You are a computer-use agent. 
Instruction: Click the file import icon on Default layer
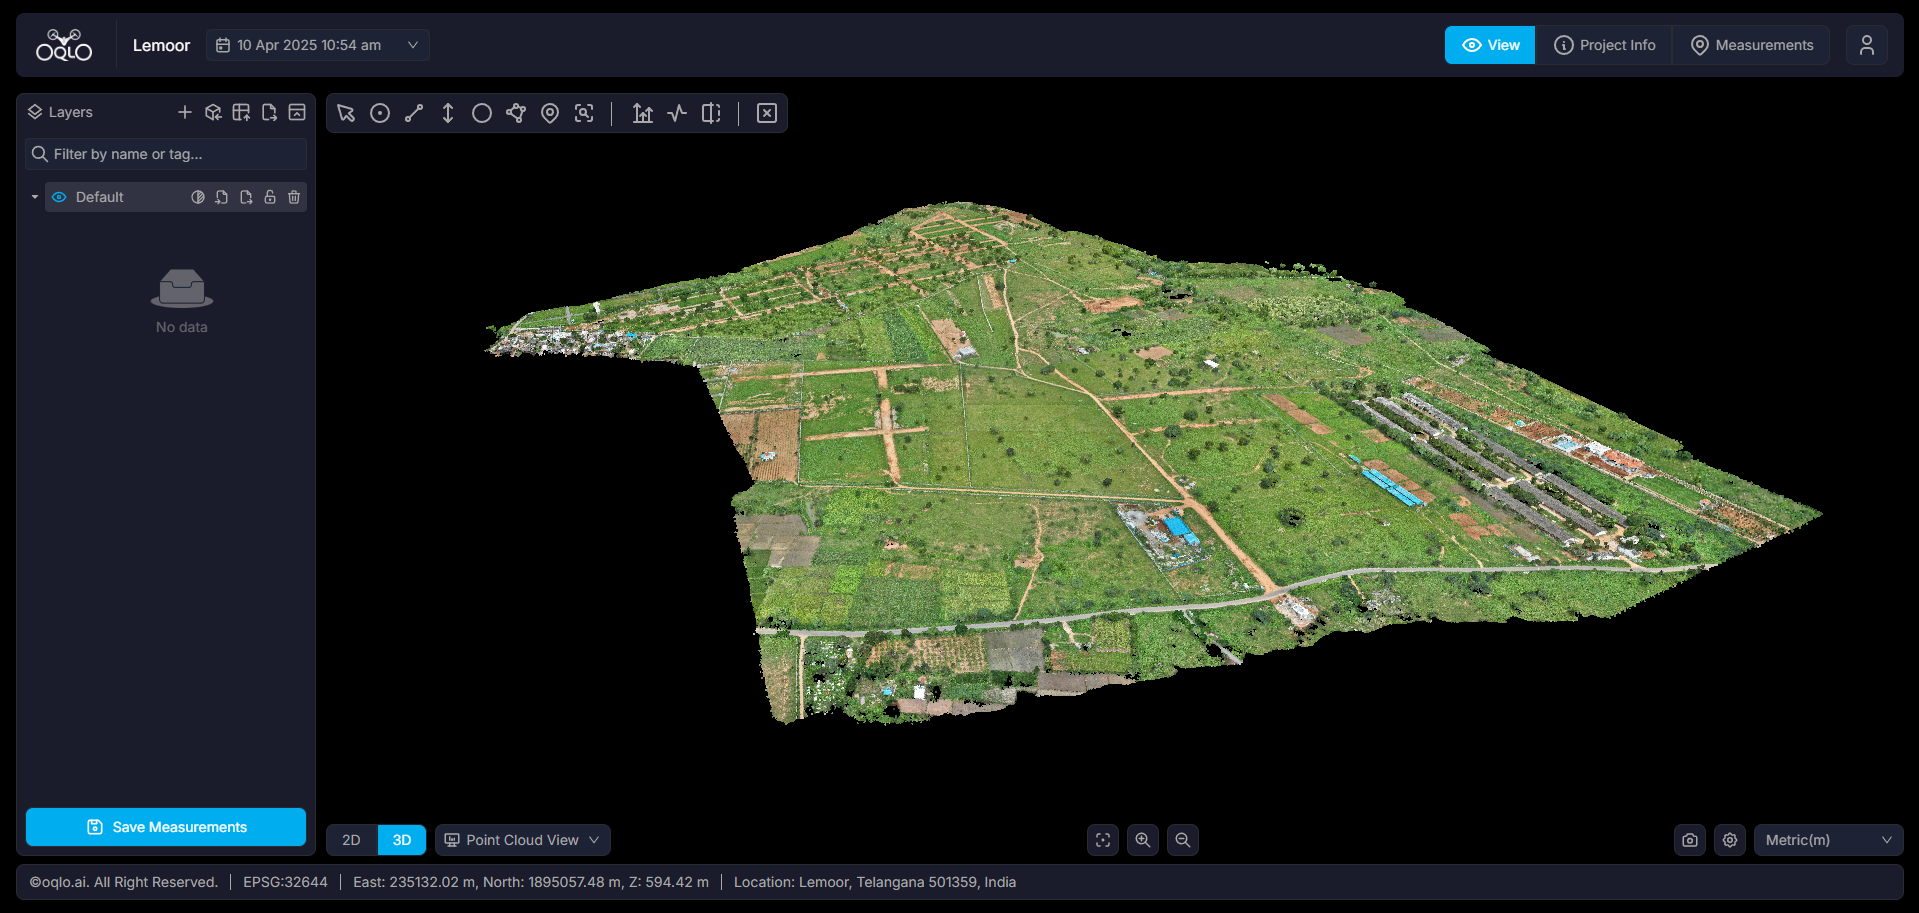point(222,197)
